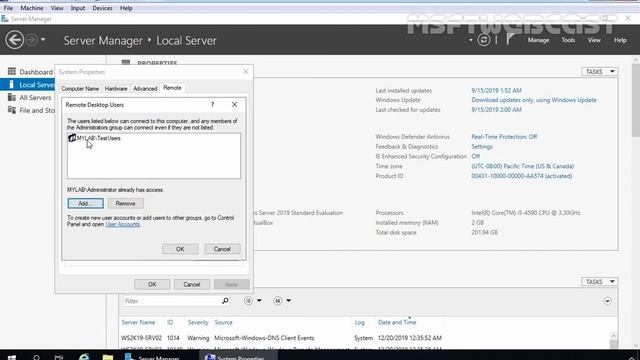Close the Remote Desktop Users dialog
The width and height of the screenshot is (640, 360).
coord(234,104)
